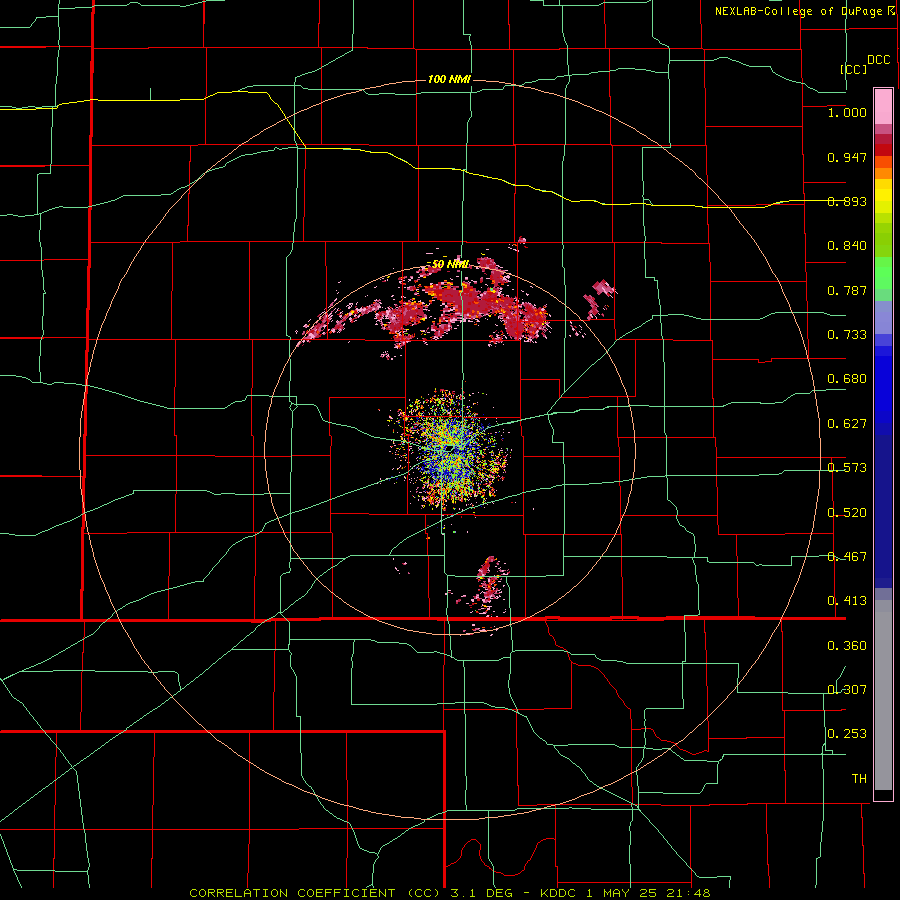Select the 0.413 legend value

point(847,601)
